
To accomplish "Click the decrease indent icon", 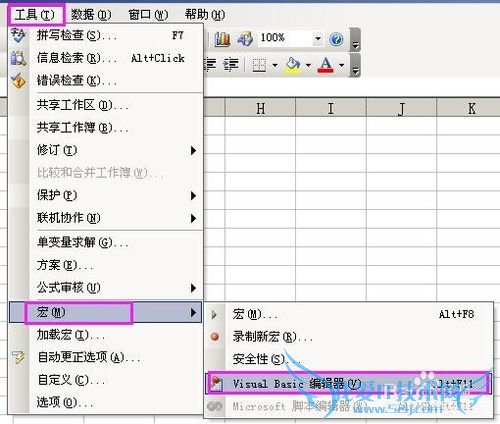I will click(210, 64).
